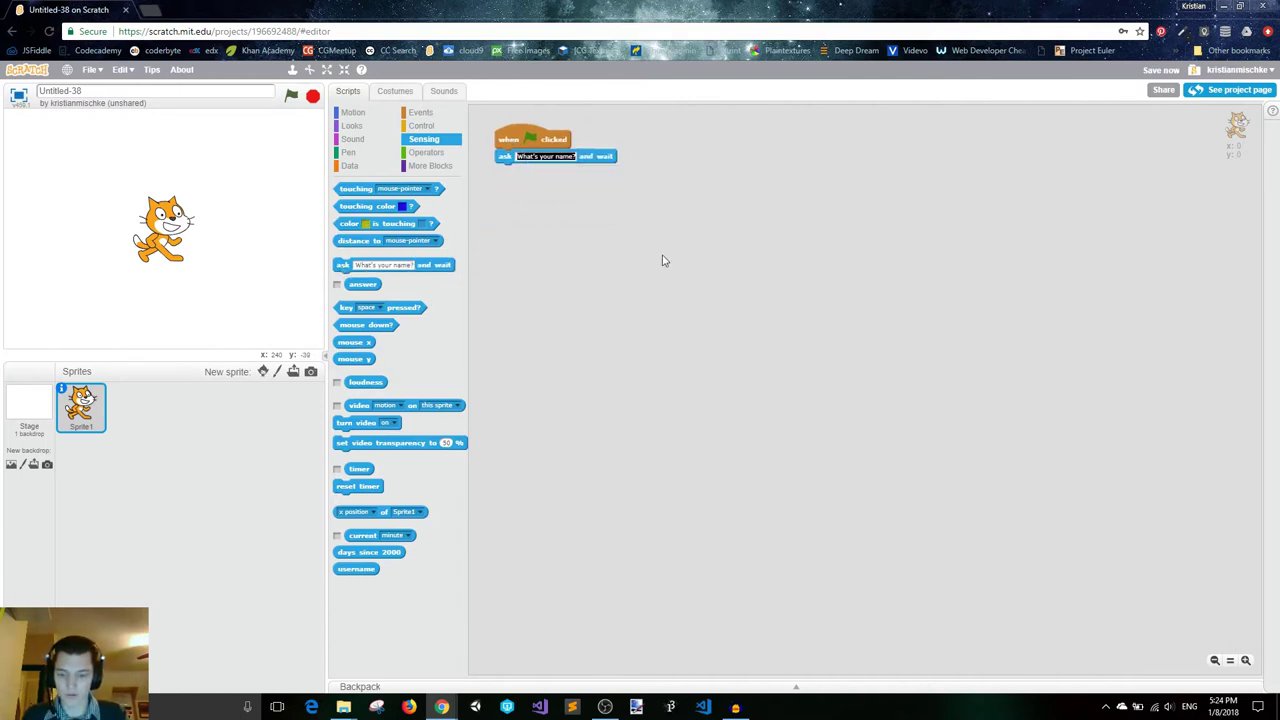Tick the loudness monitor checkbox

(x=338, y=383)
